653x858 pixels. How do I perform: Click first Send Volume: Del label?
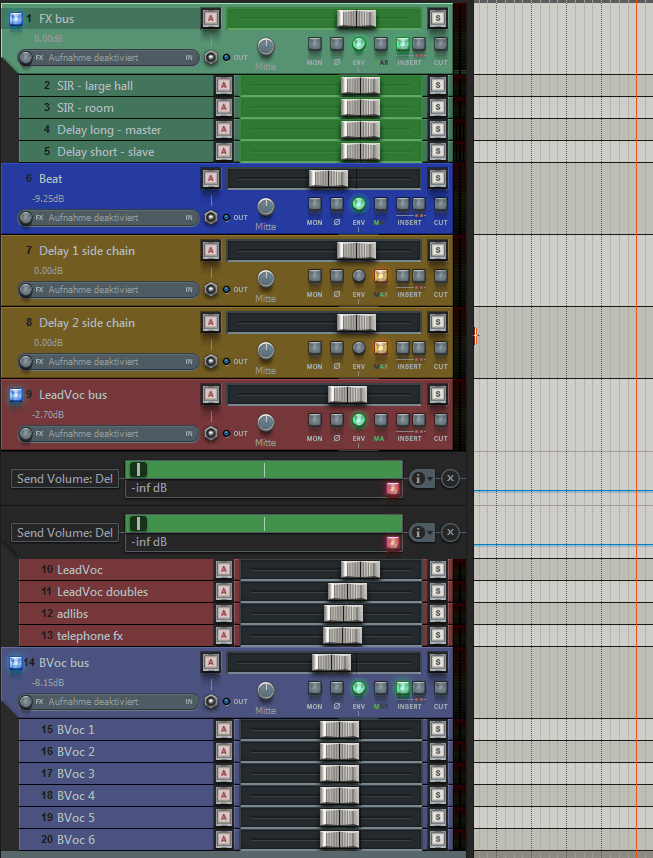65,479
